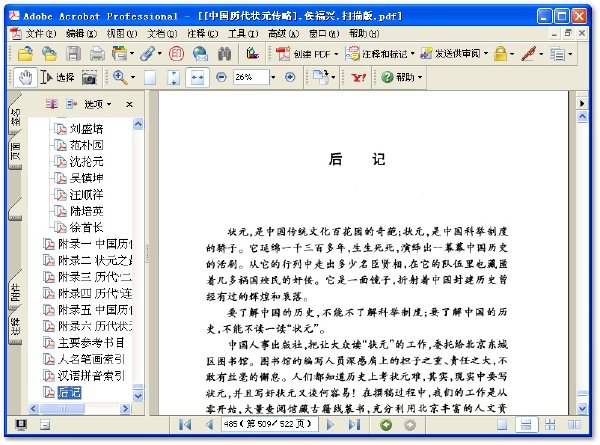Screen dimensions: 600x445
Task: Open the Window menu
Action: [324, 34]
